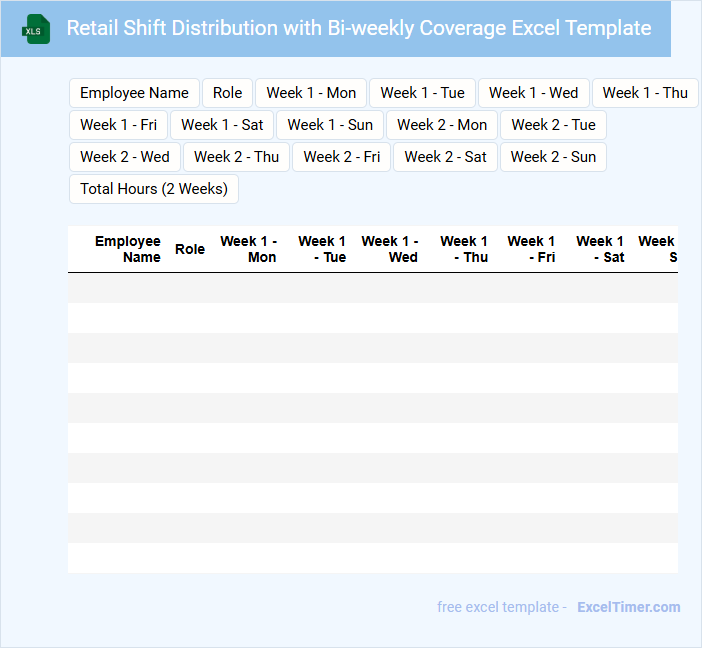
Task: Open the ExcelTimer.com link
Action: 629,607
